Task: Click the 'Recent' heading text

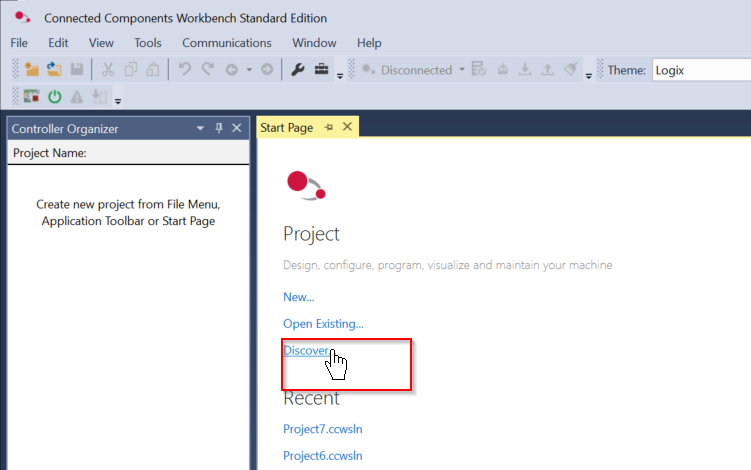Action: (x=311, y=398)
